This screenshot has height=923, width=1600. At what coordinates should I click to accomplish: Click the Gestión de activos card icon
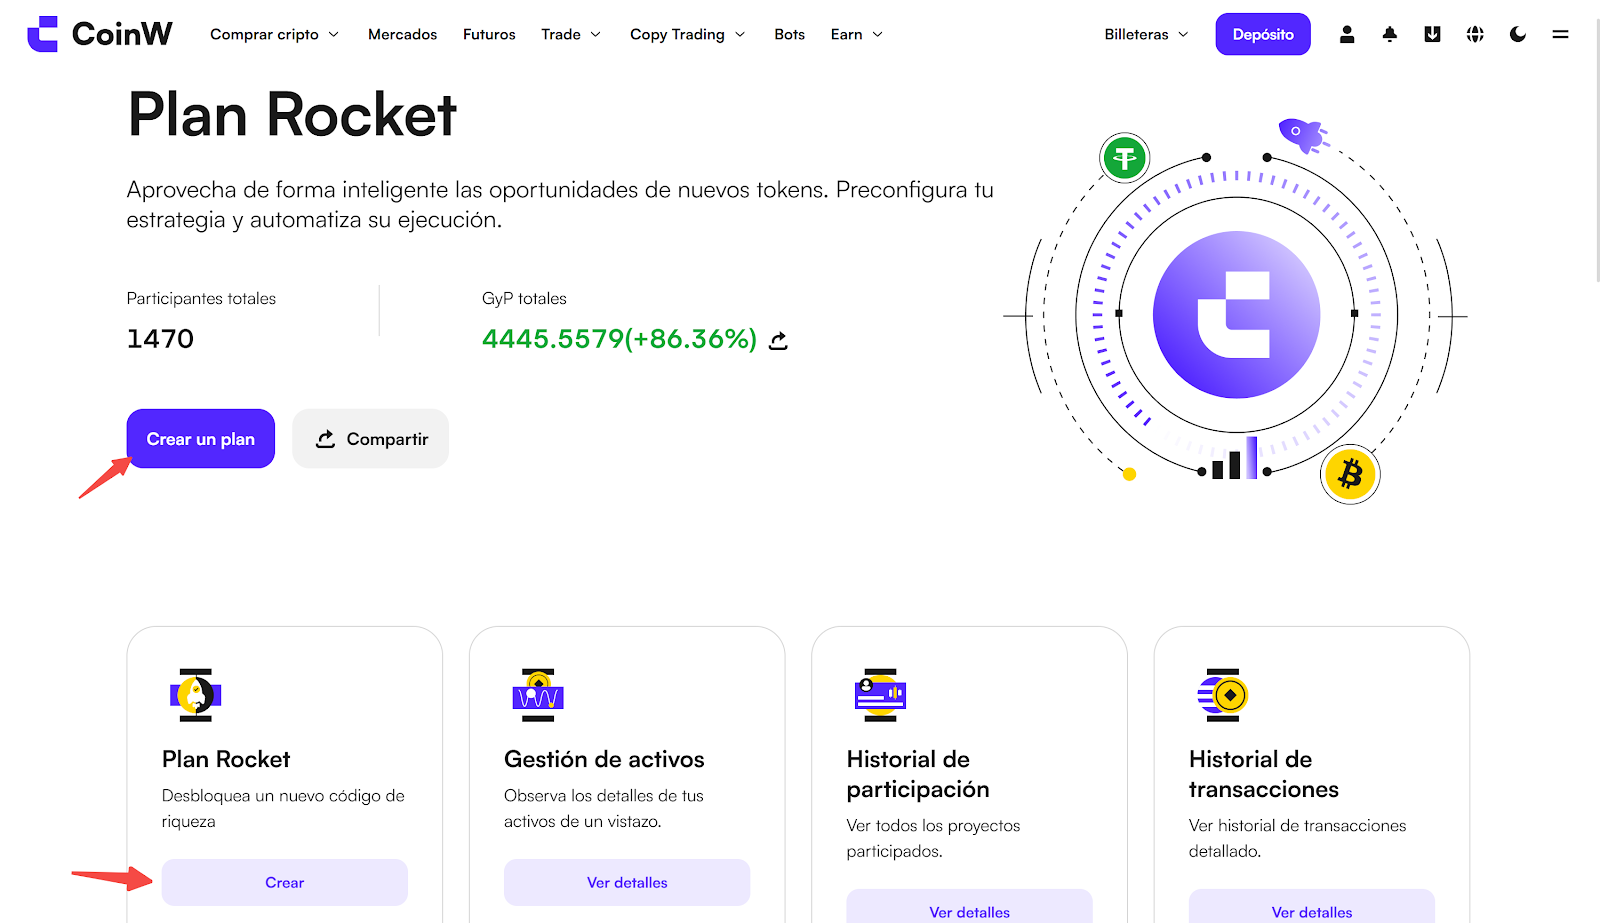[538, 695]
